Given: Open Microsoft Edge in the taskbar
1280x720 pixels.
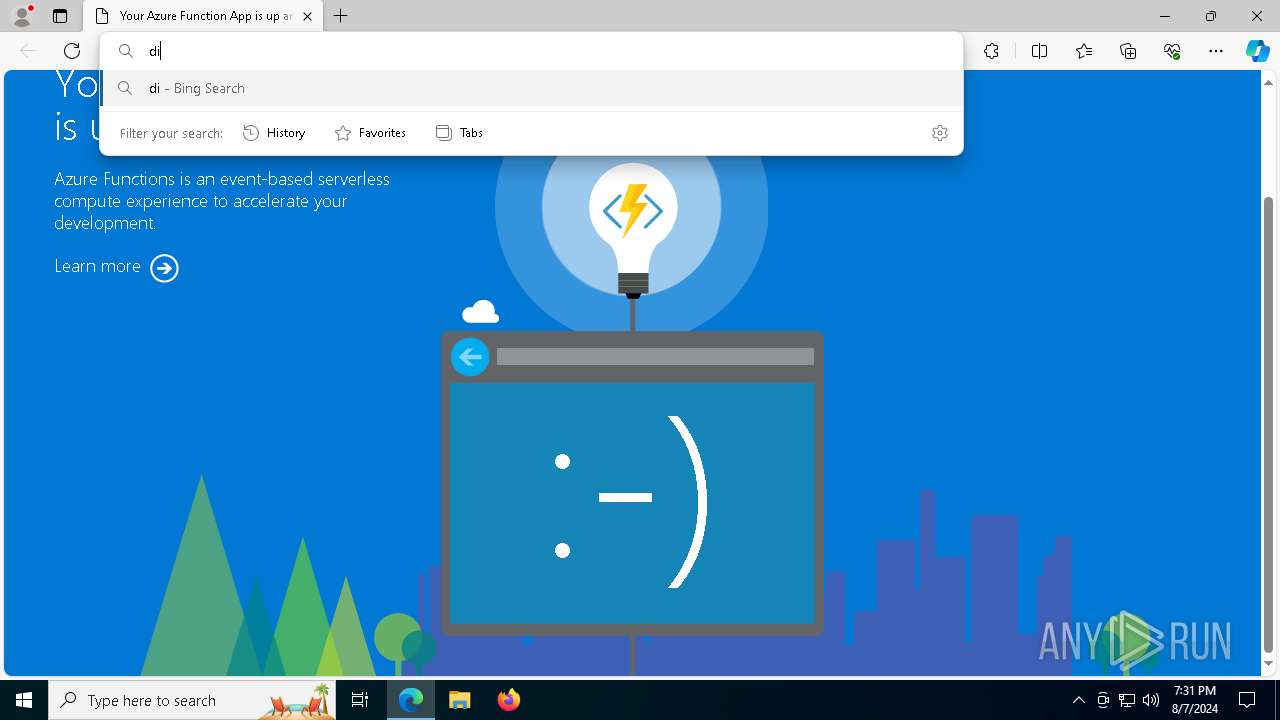Looking at the screenshot, I should tap(411, 700).
